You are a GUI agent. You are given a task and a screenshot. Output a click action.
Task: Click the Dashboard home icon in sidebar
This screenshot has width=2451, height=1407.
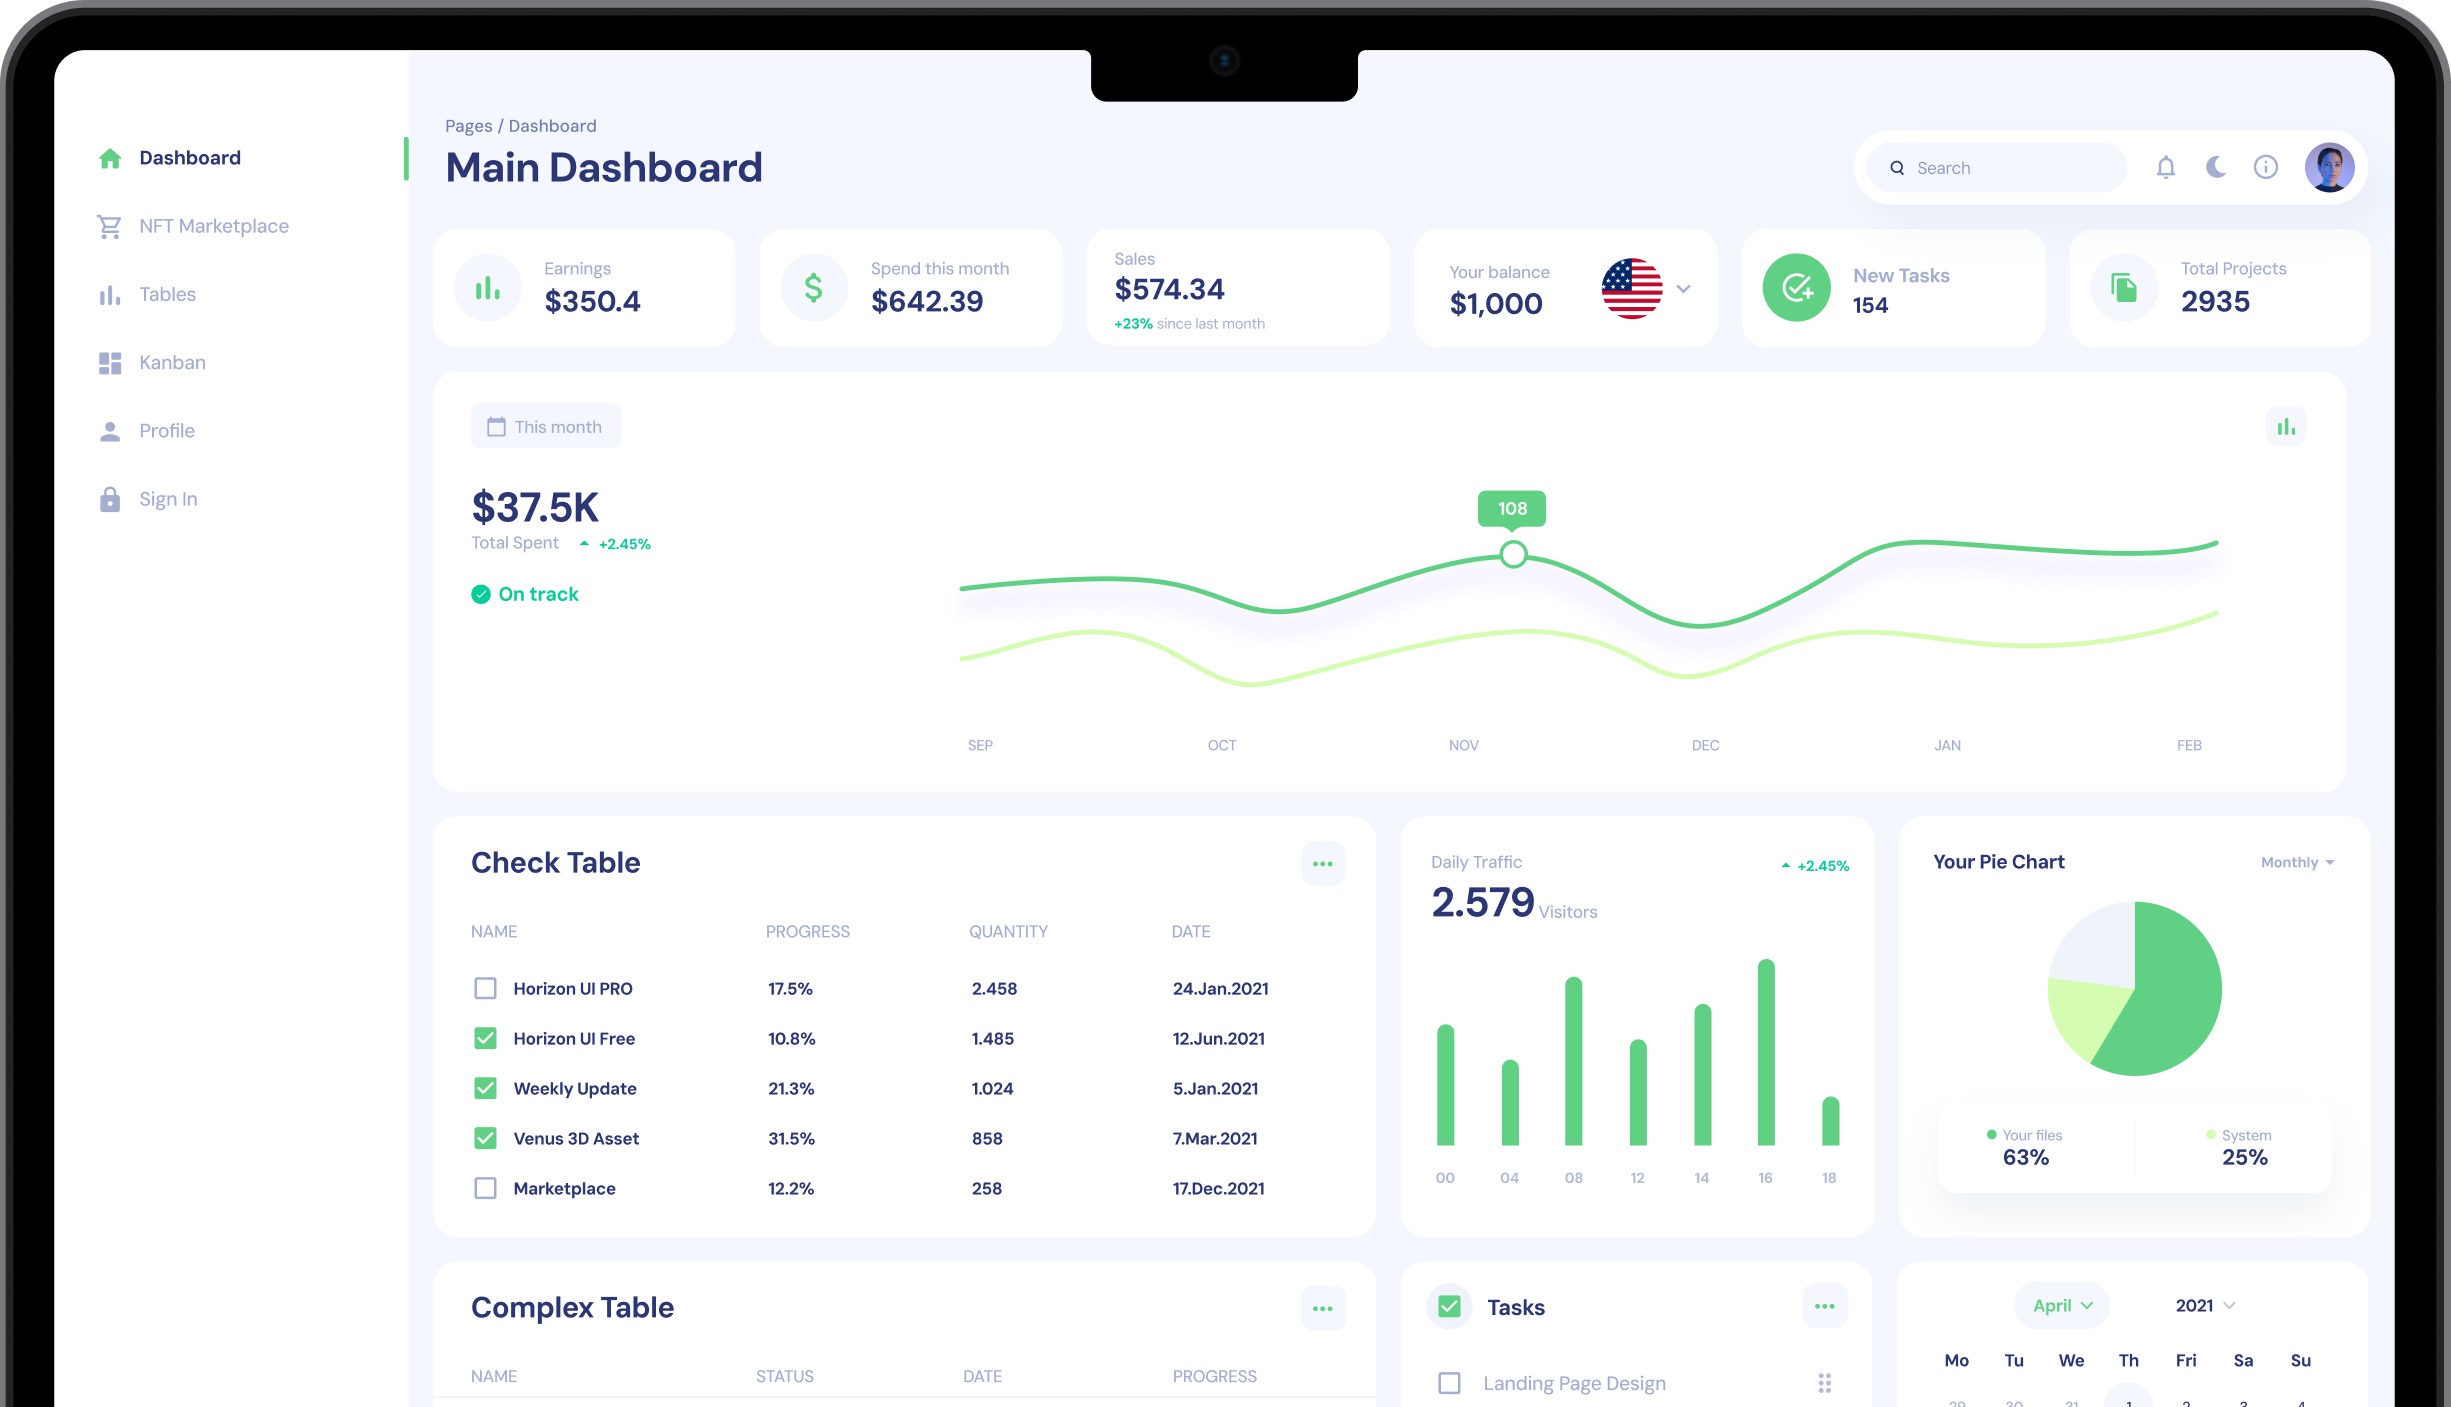tap(110, 158)
